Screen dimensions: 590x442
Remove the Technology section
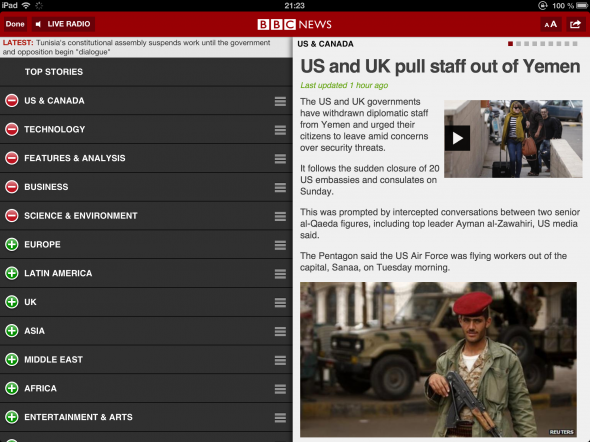pos(12,129)
